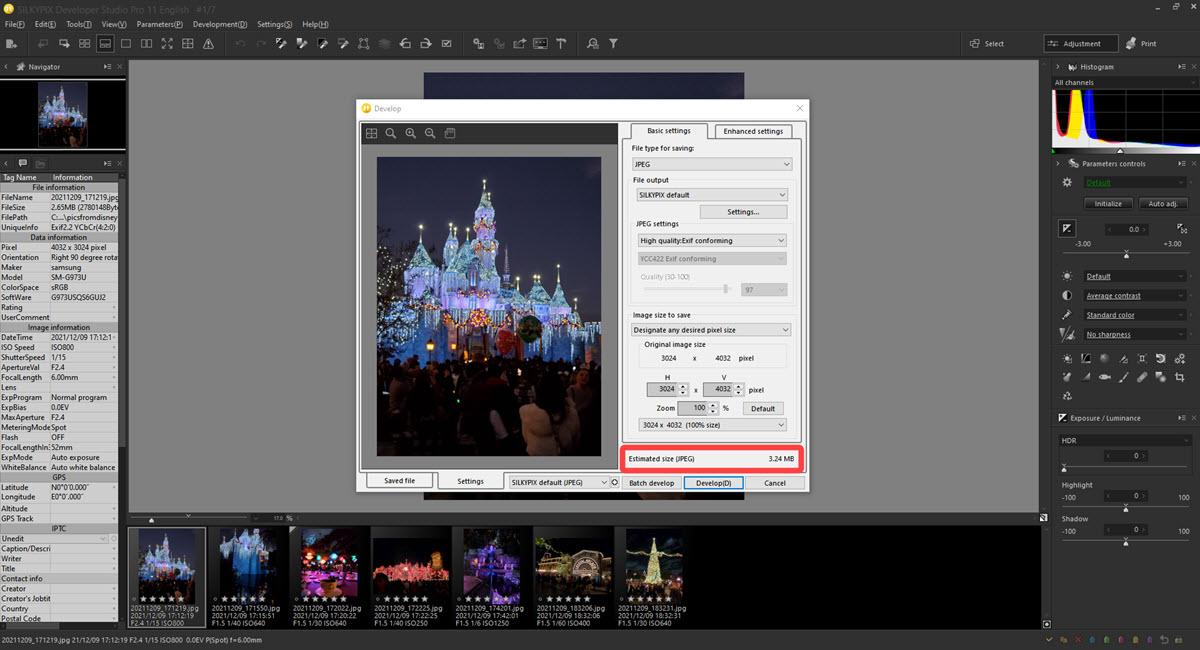Click the brush tool icon in Parameters

pos(1123,377)
